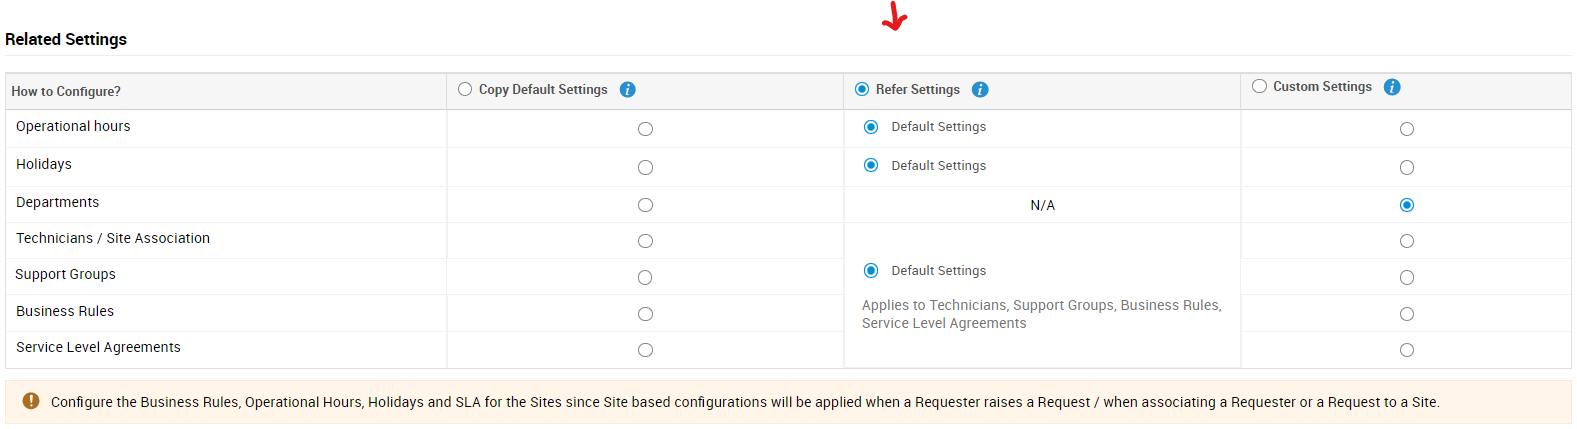Click the orange warning icon in notice

(31, 401)
